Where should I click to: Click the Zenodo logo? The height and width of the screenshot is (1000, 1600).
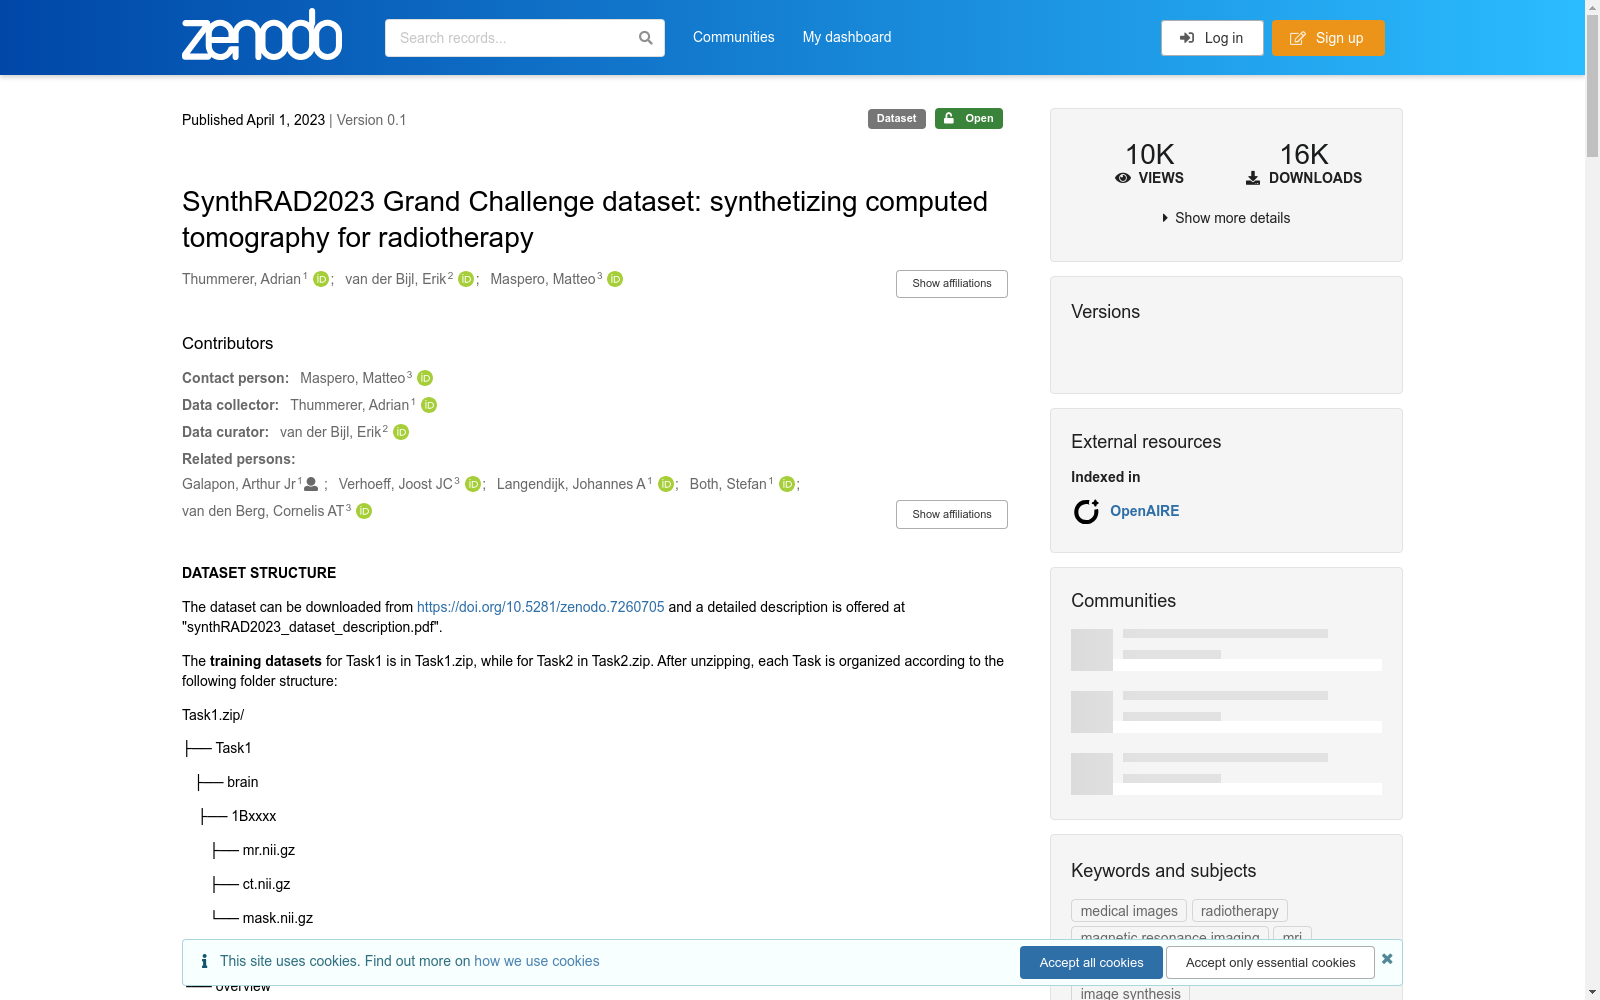click(261, 35)
